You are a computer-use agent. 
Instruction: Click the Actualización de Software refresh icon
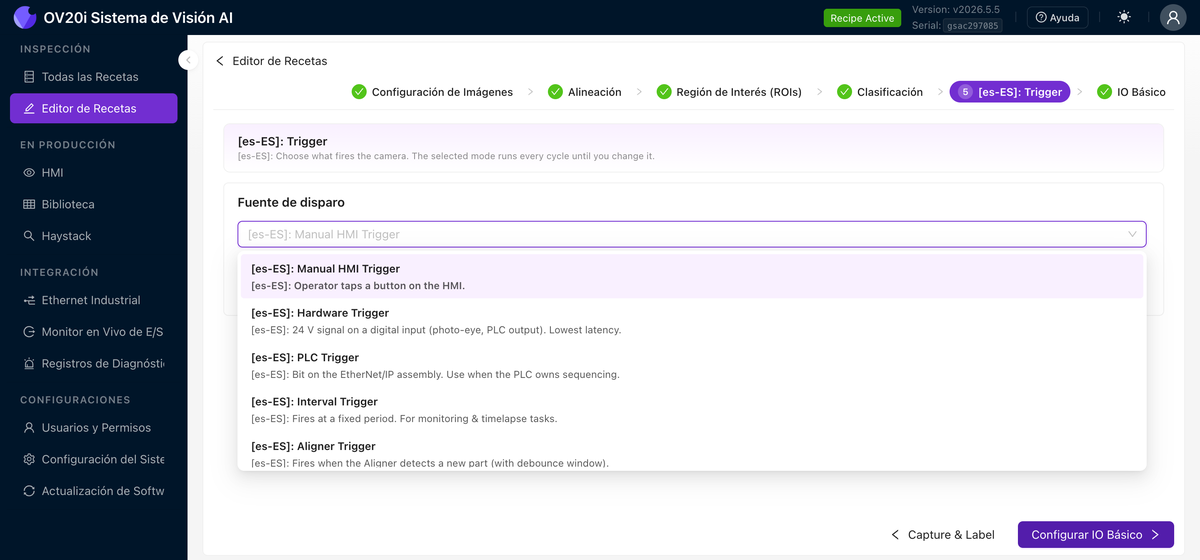(29, 491)
